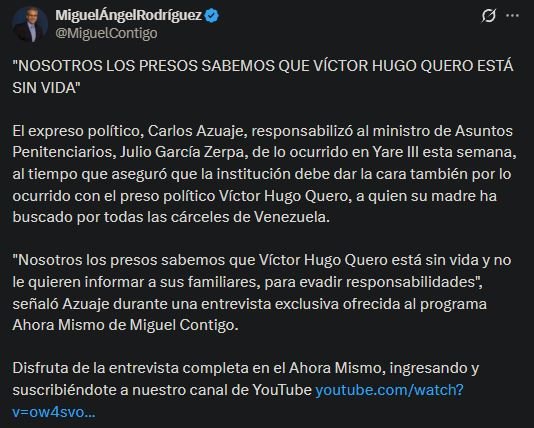Click the uppercase "SIN VIDA" headline text
Viewport: 534px width, 428px height.
click(x=46, y=88)
